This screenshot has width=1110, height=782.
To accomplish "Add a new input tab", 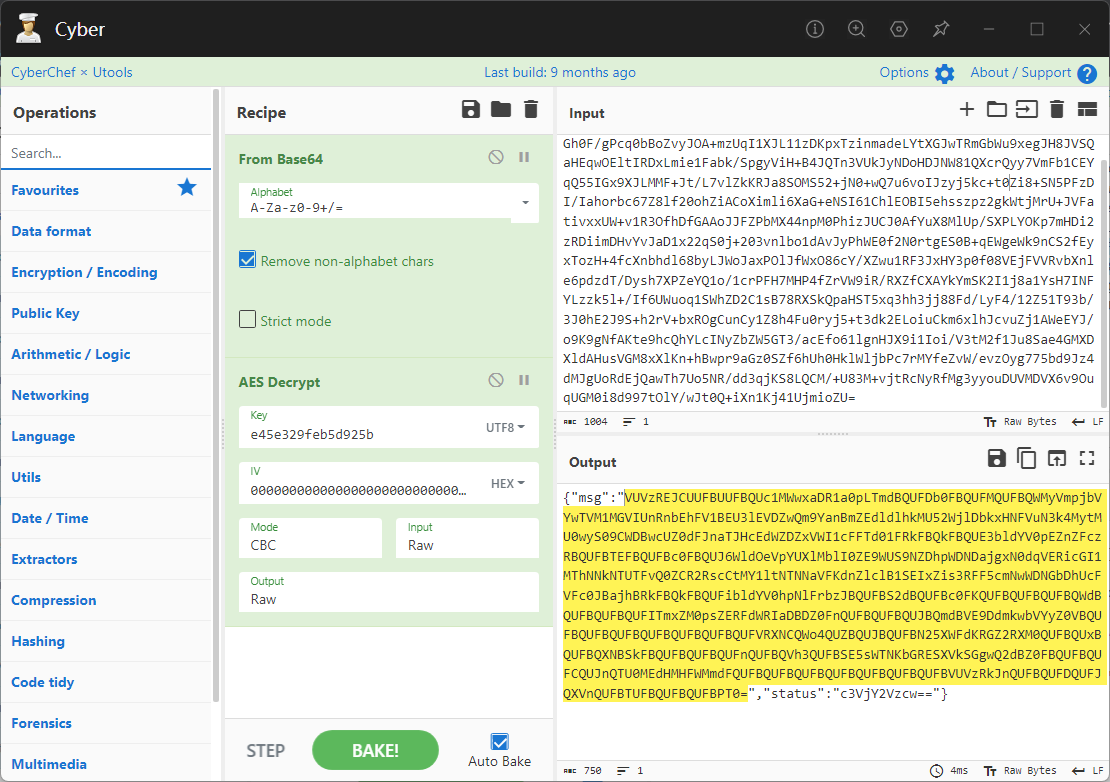I will [x=966, y=109].
